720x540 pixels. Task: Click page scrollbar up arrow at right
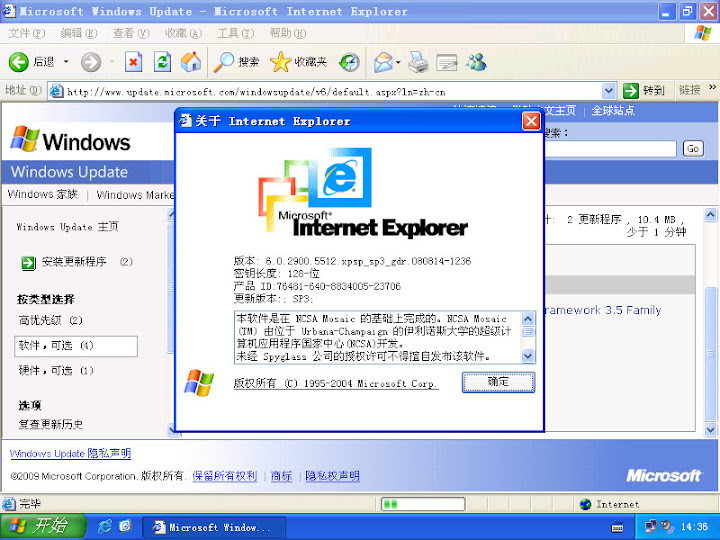[710, 214]
